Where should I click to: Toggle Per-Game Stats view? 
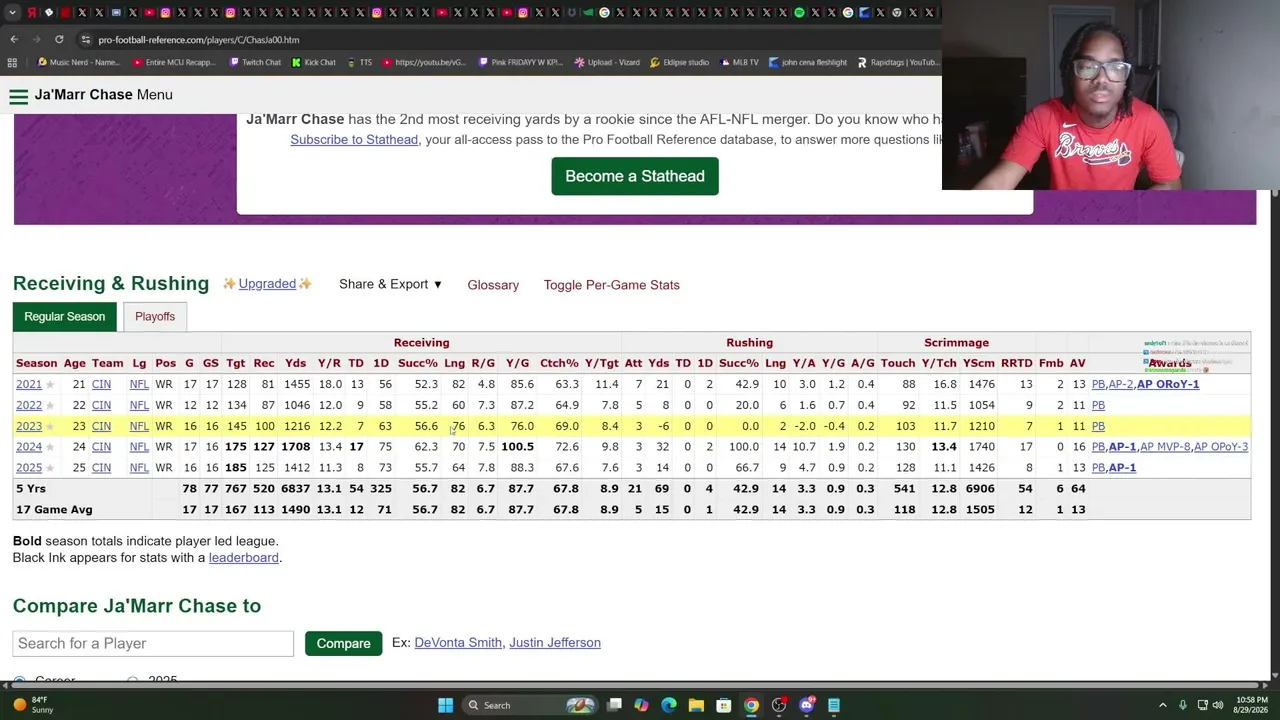pos(611,285)
